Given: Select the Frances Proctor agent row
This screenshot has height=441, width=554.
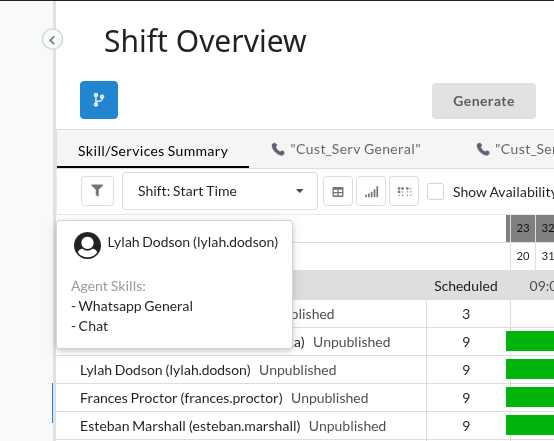Looking at the screenshot, I should [241, 398].
